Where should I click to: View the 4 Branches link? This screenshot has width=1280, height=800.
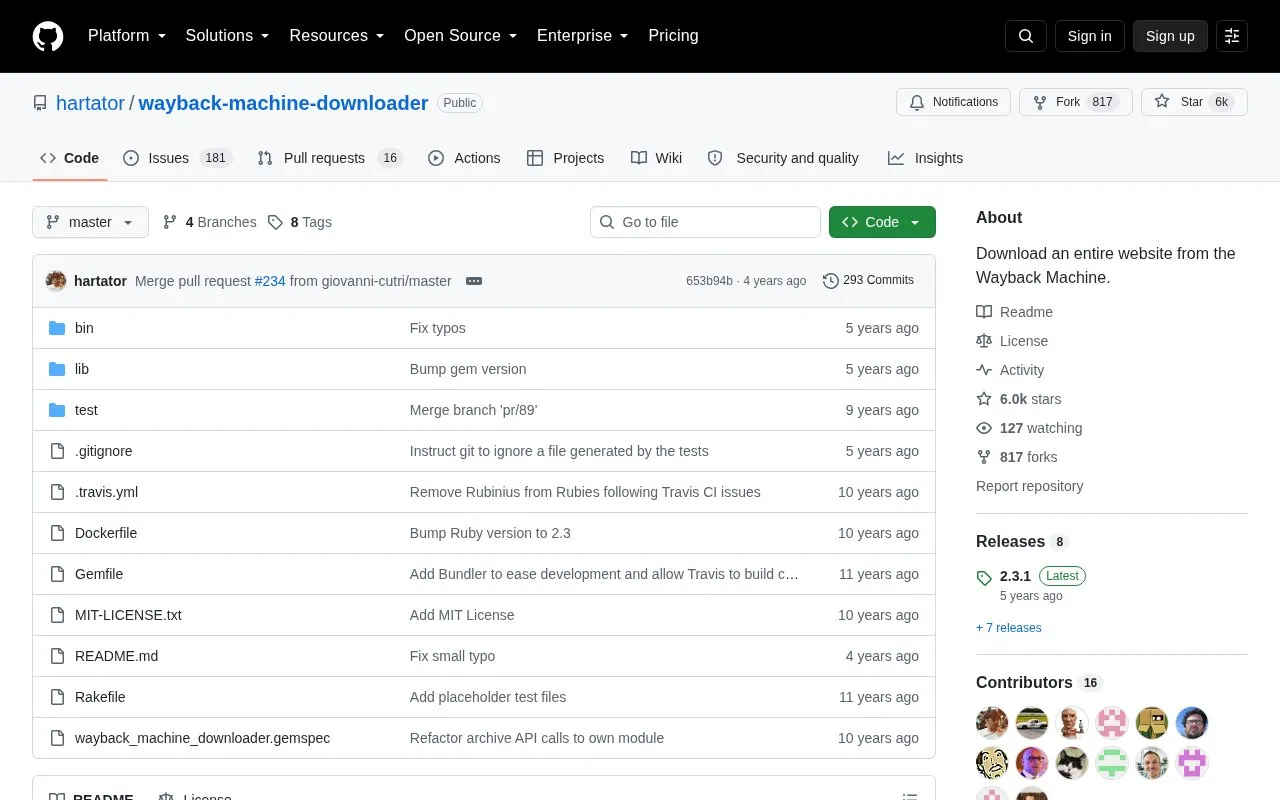(209, 222)
